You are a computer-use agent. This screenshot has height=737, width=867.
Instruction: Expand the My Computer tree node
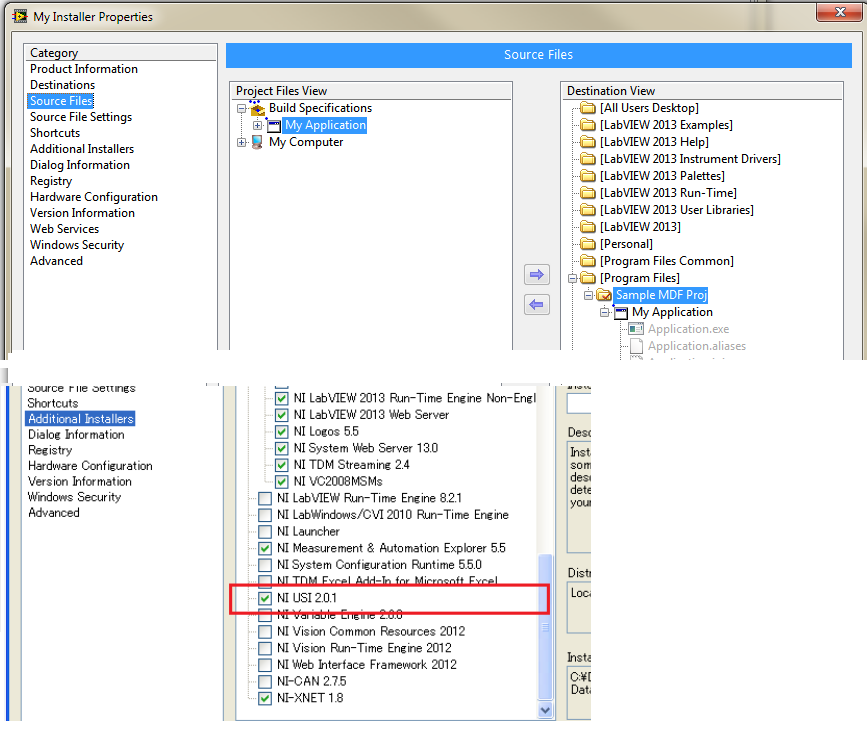pyautogui.click(x=242, y=143)
